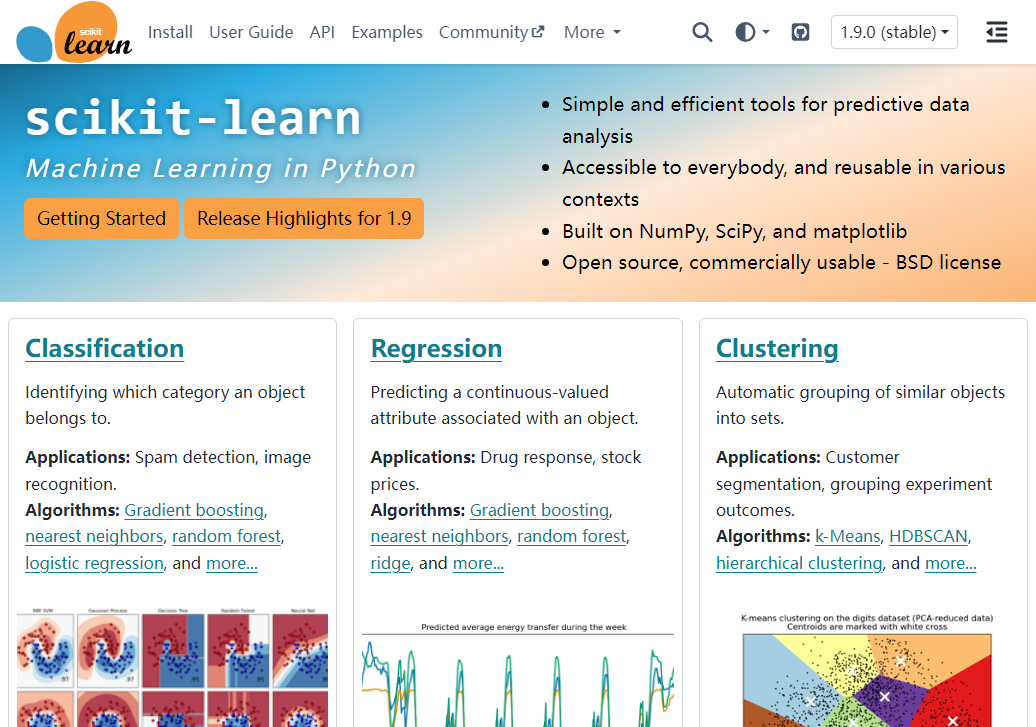The width and height of the screenshot is (1036, 727).
Task: Open nearest neighbors under Regression
Action: (439, 536)
